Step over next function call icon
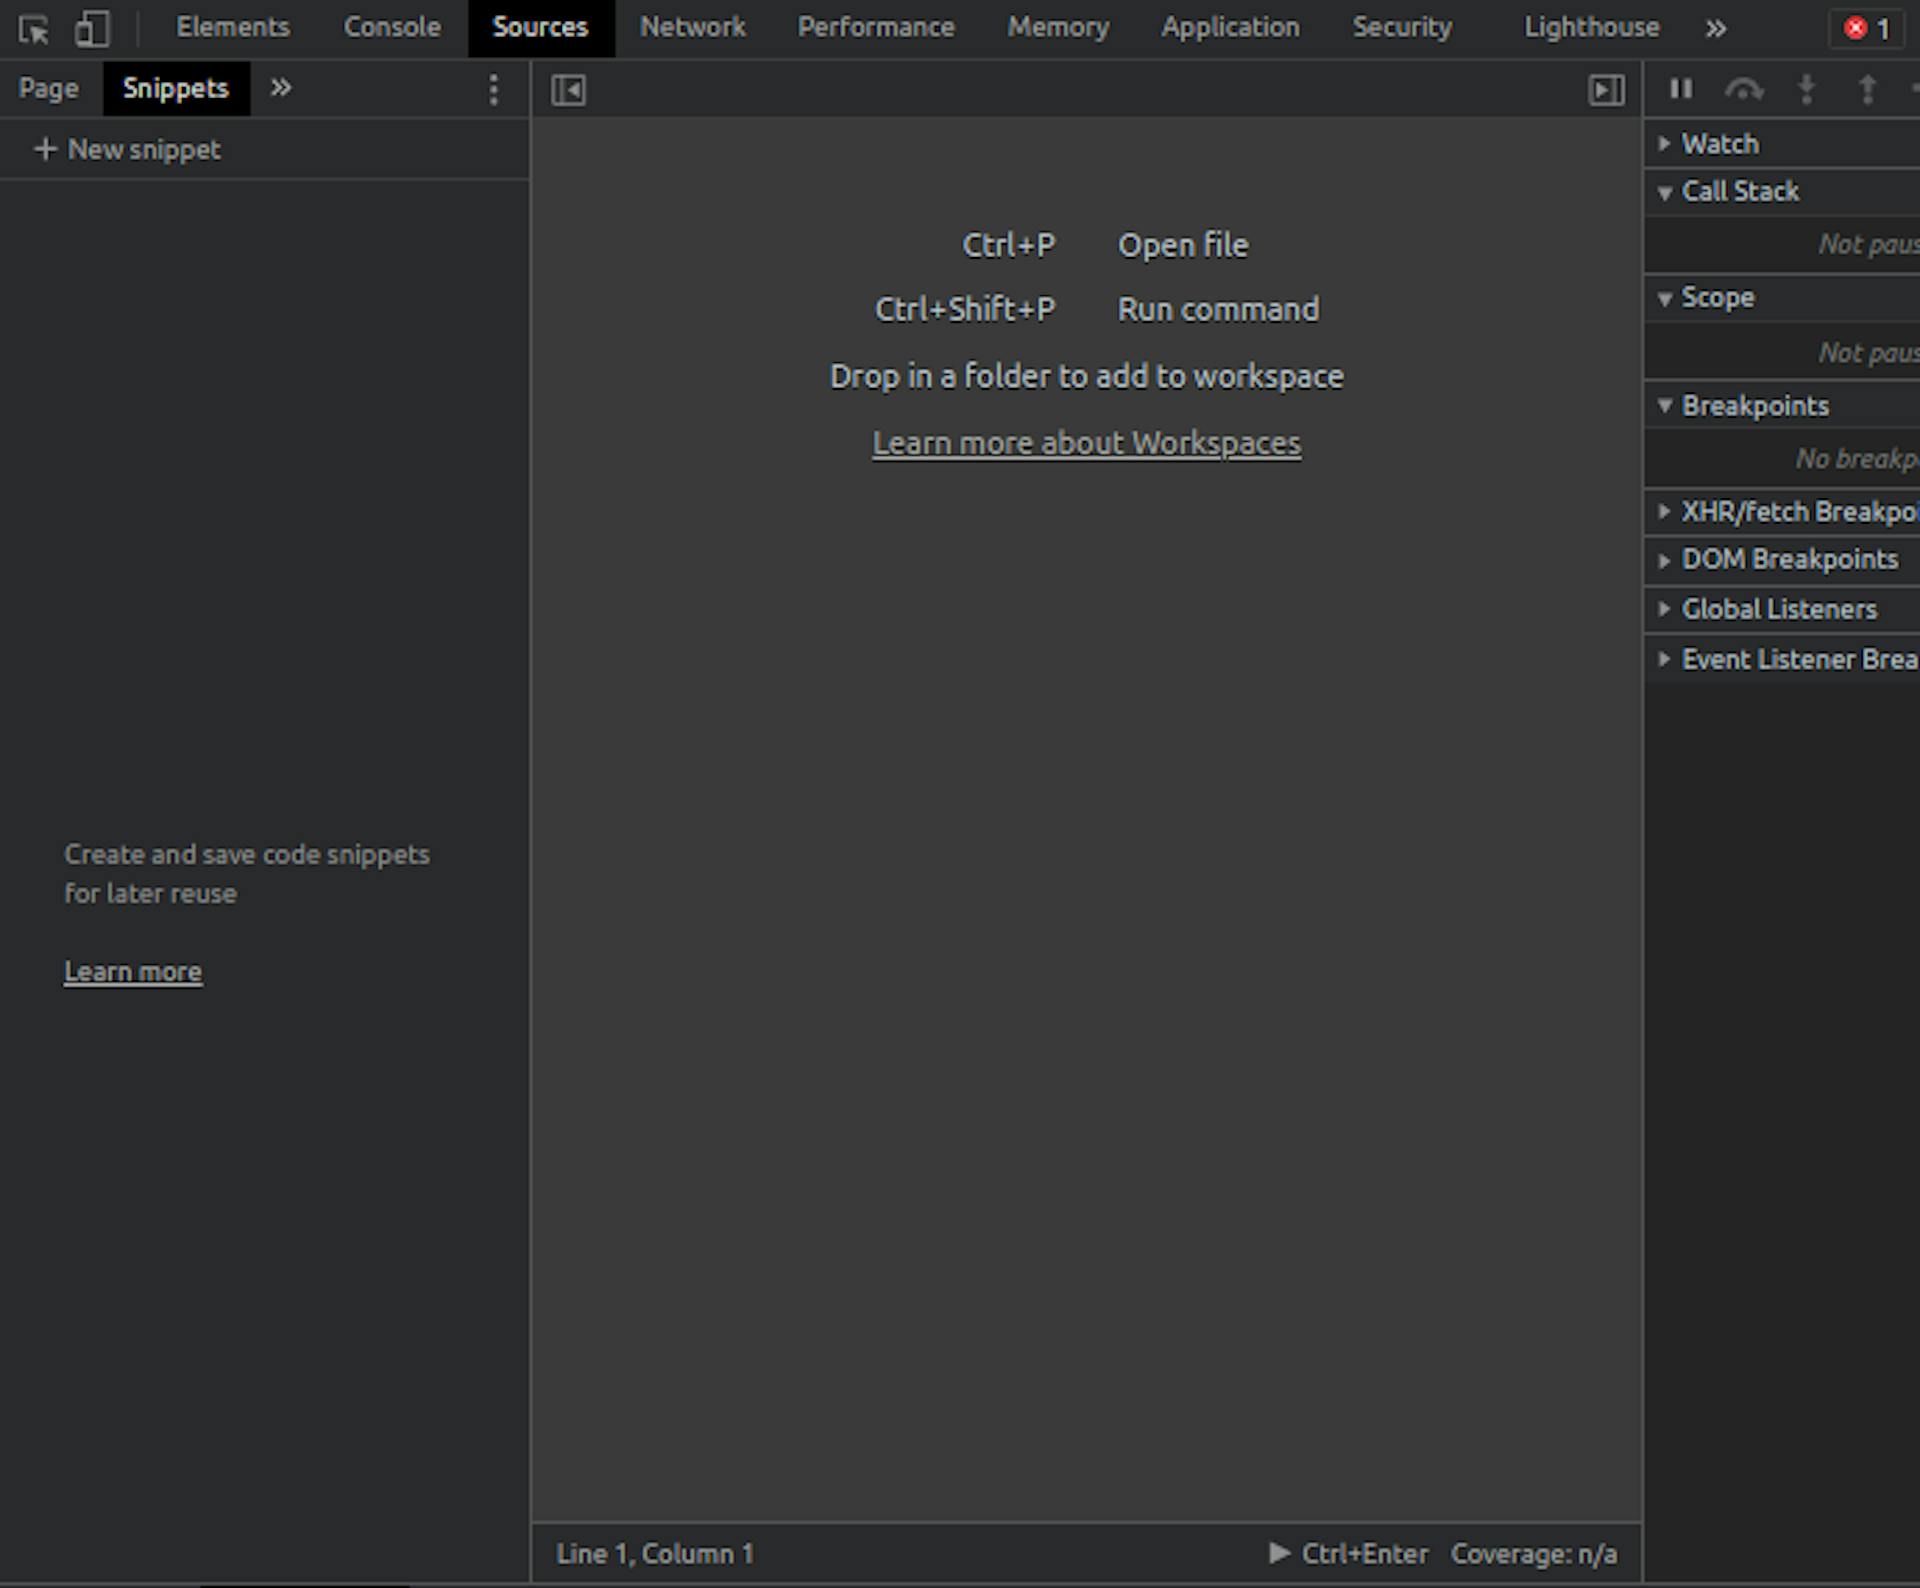Viewport: 1920px width, 1588px height. click(1744, 90)
